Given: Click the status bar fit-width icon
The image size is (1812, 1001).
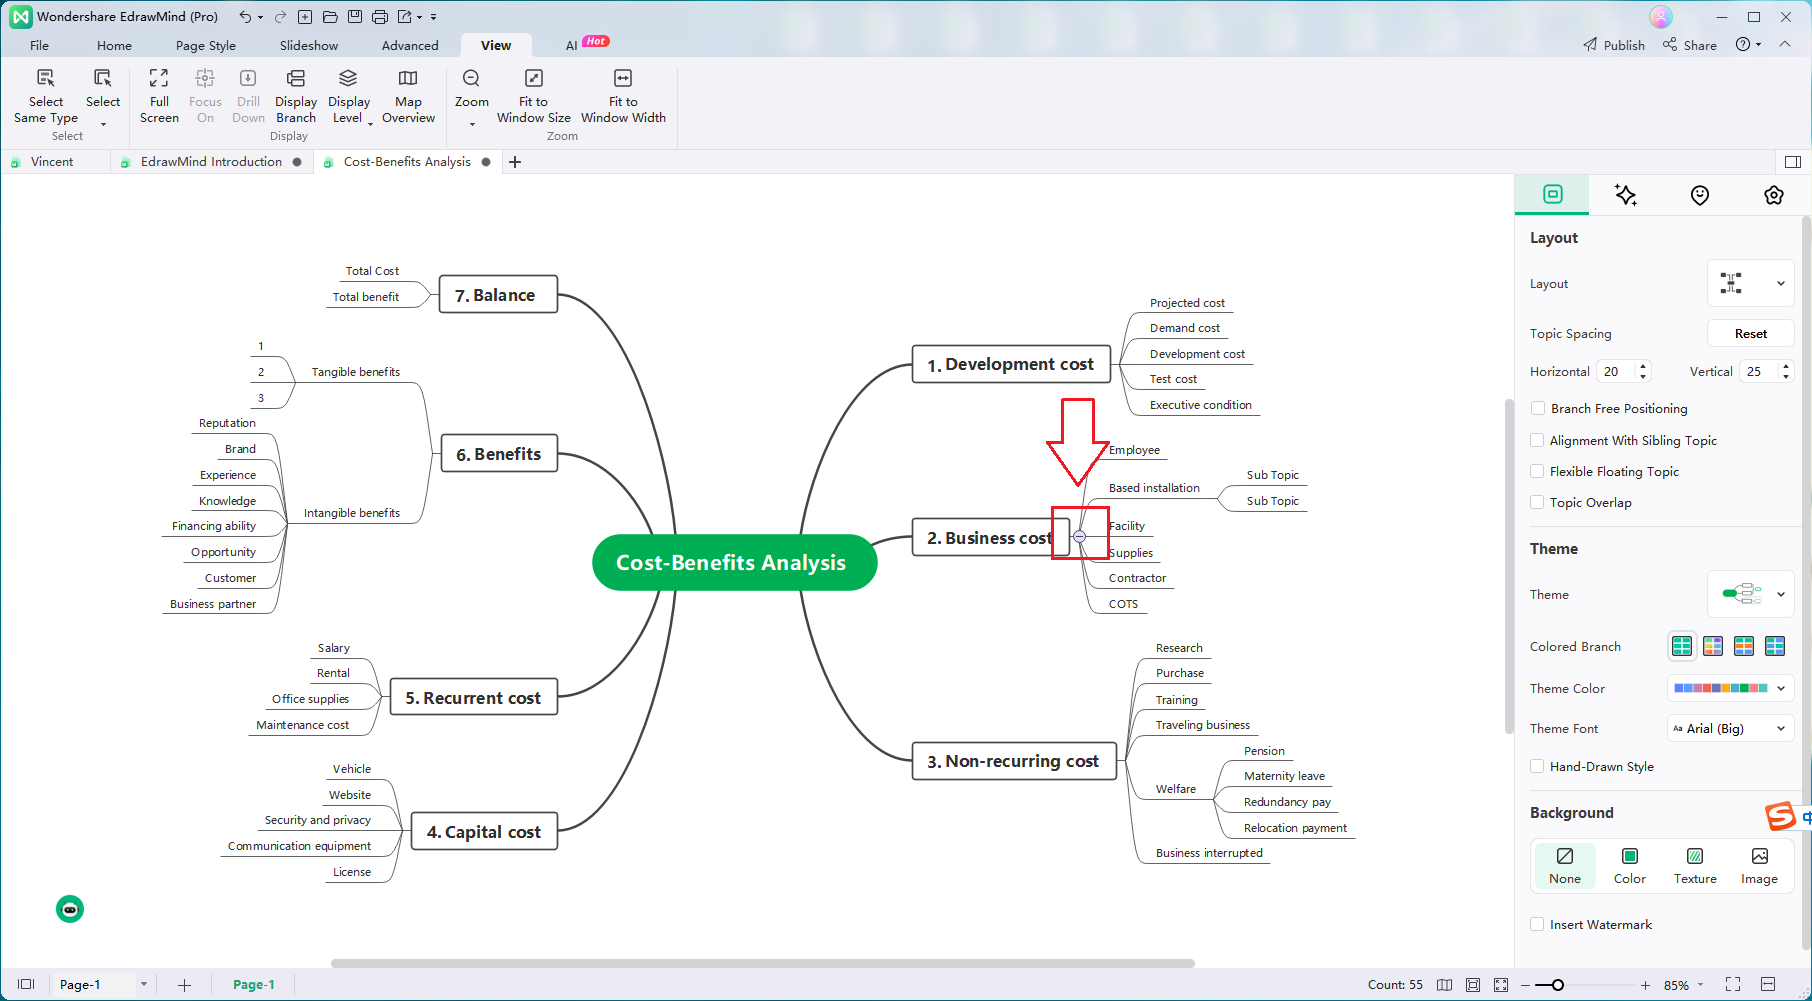Looking at the screenshot, I should [1768, 985].
